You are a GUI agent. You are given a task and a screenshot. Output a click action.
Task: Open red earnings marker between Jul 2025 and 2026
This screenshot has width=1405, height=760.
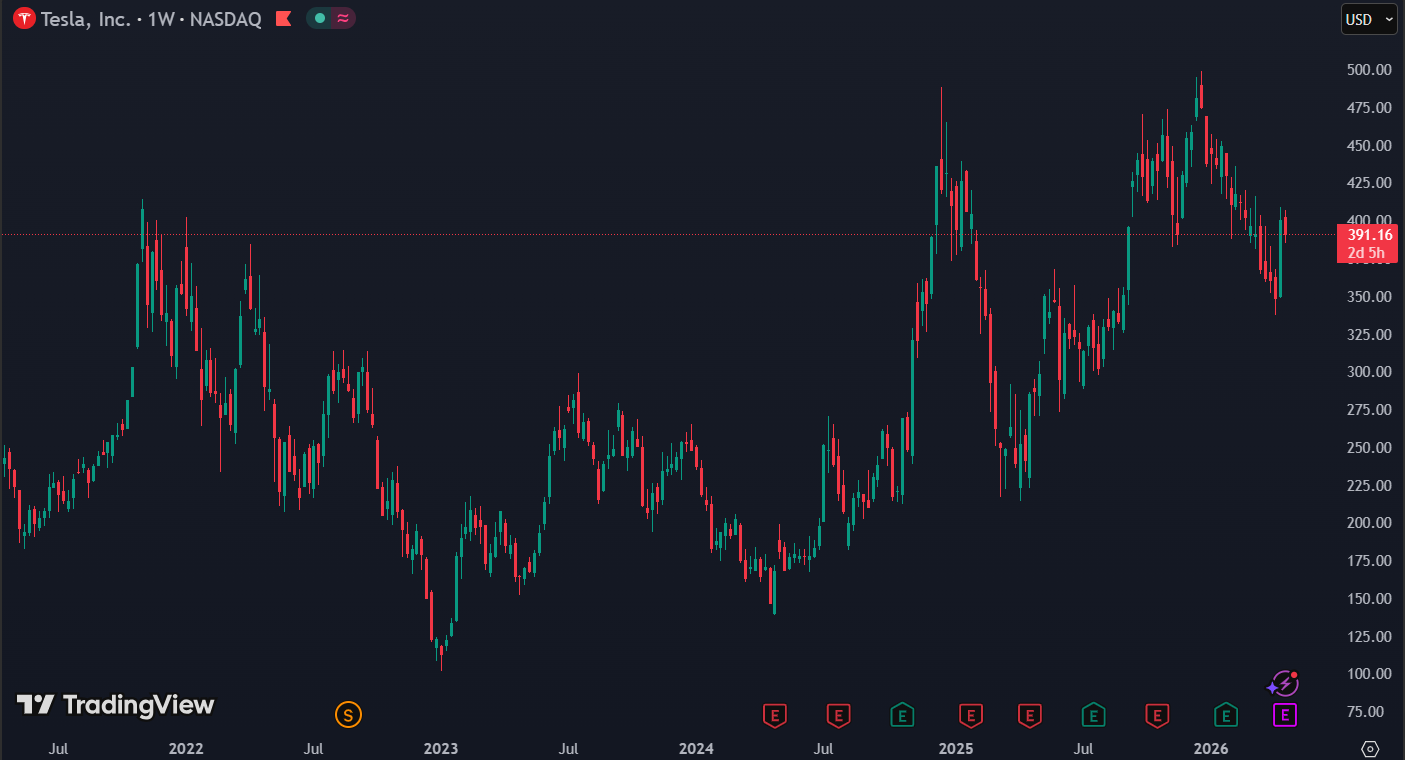coord(1157,715)
